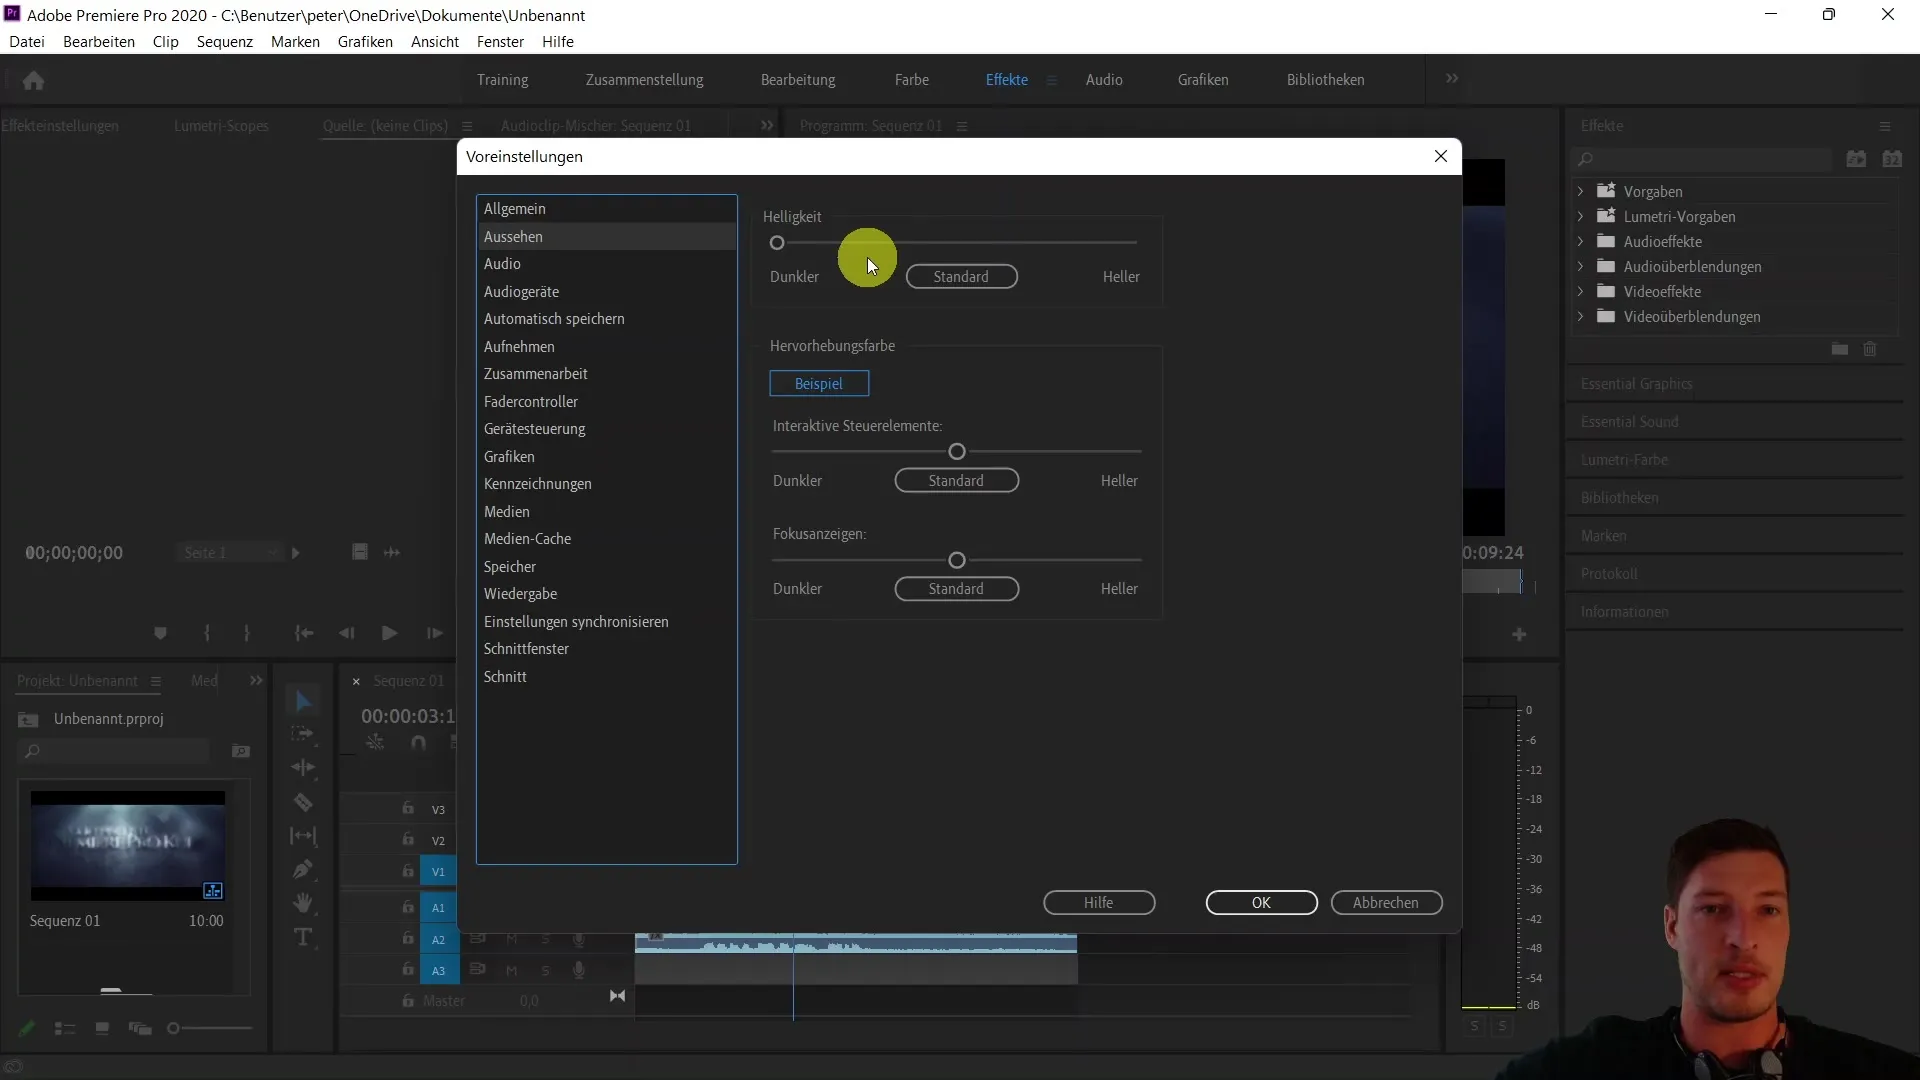
Task: Toggle lock on track V2
Action: pos(408,839)
